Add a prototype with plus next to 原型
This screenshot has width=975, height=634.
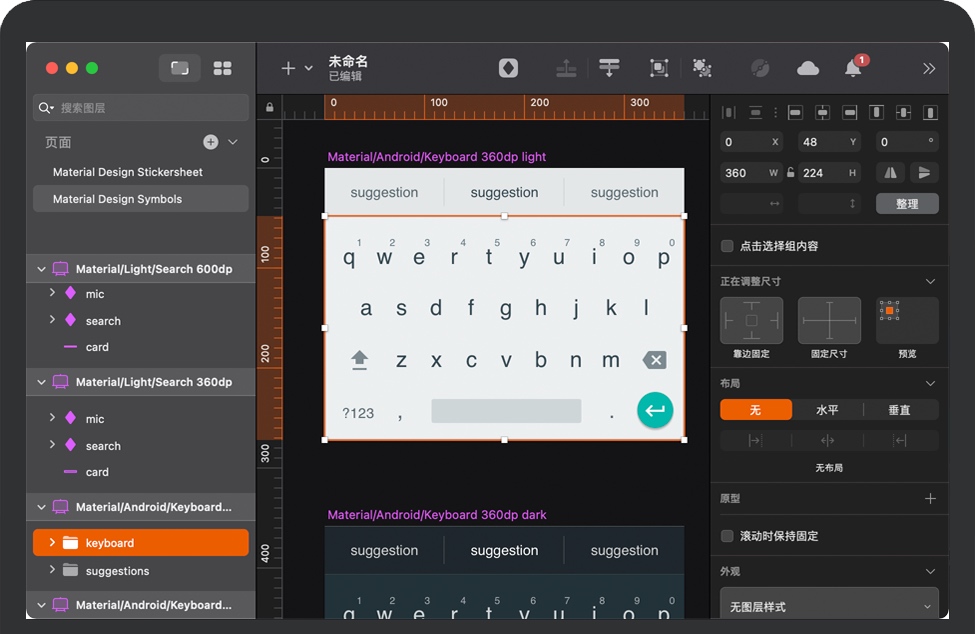[930, 498]
